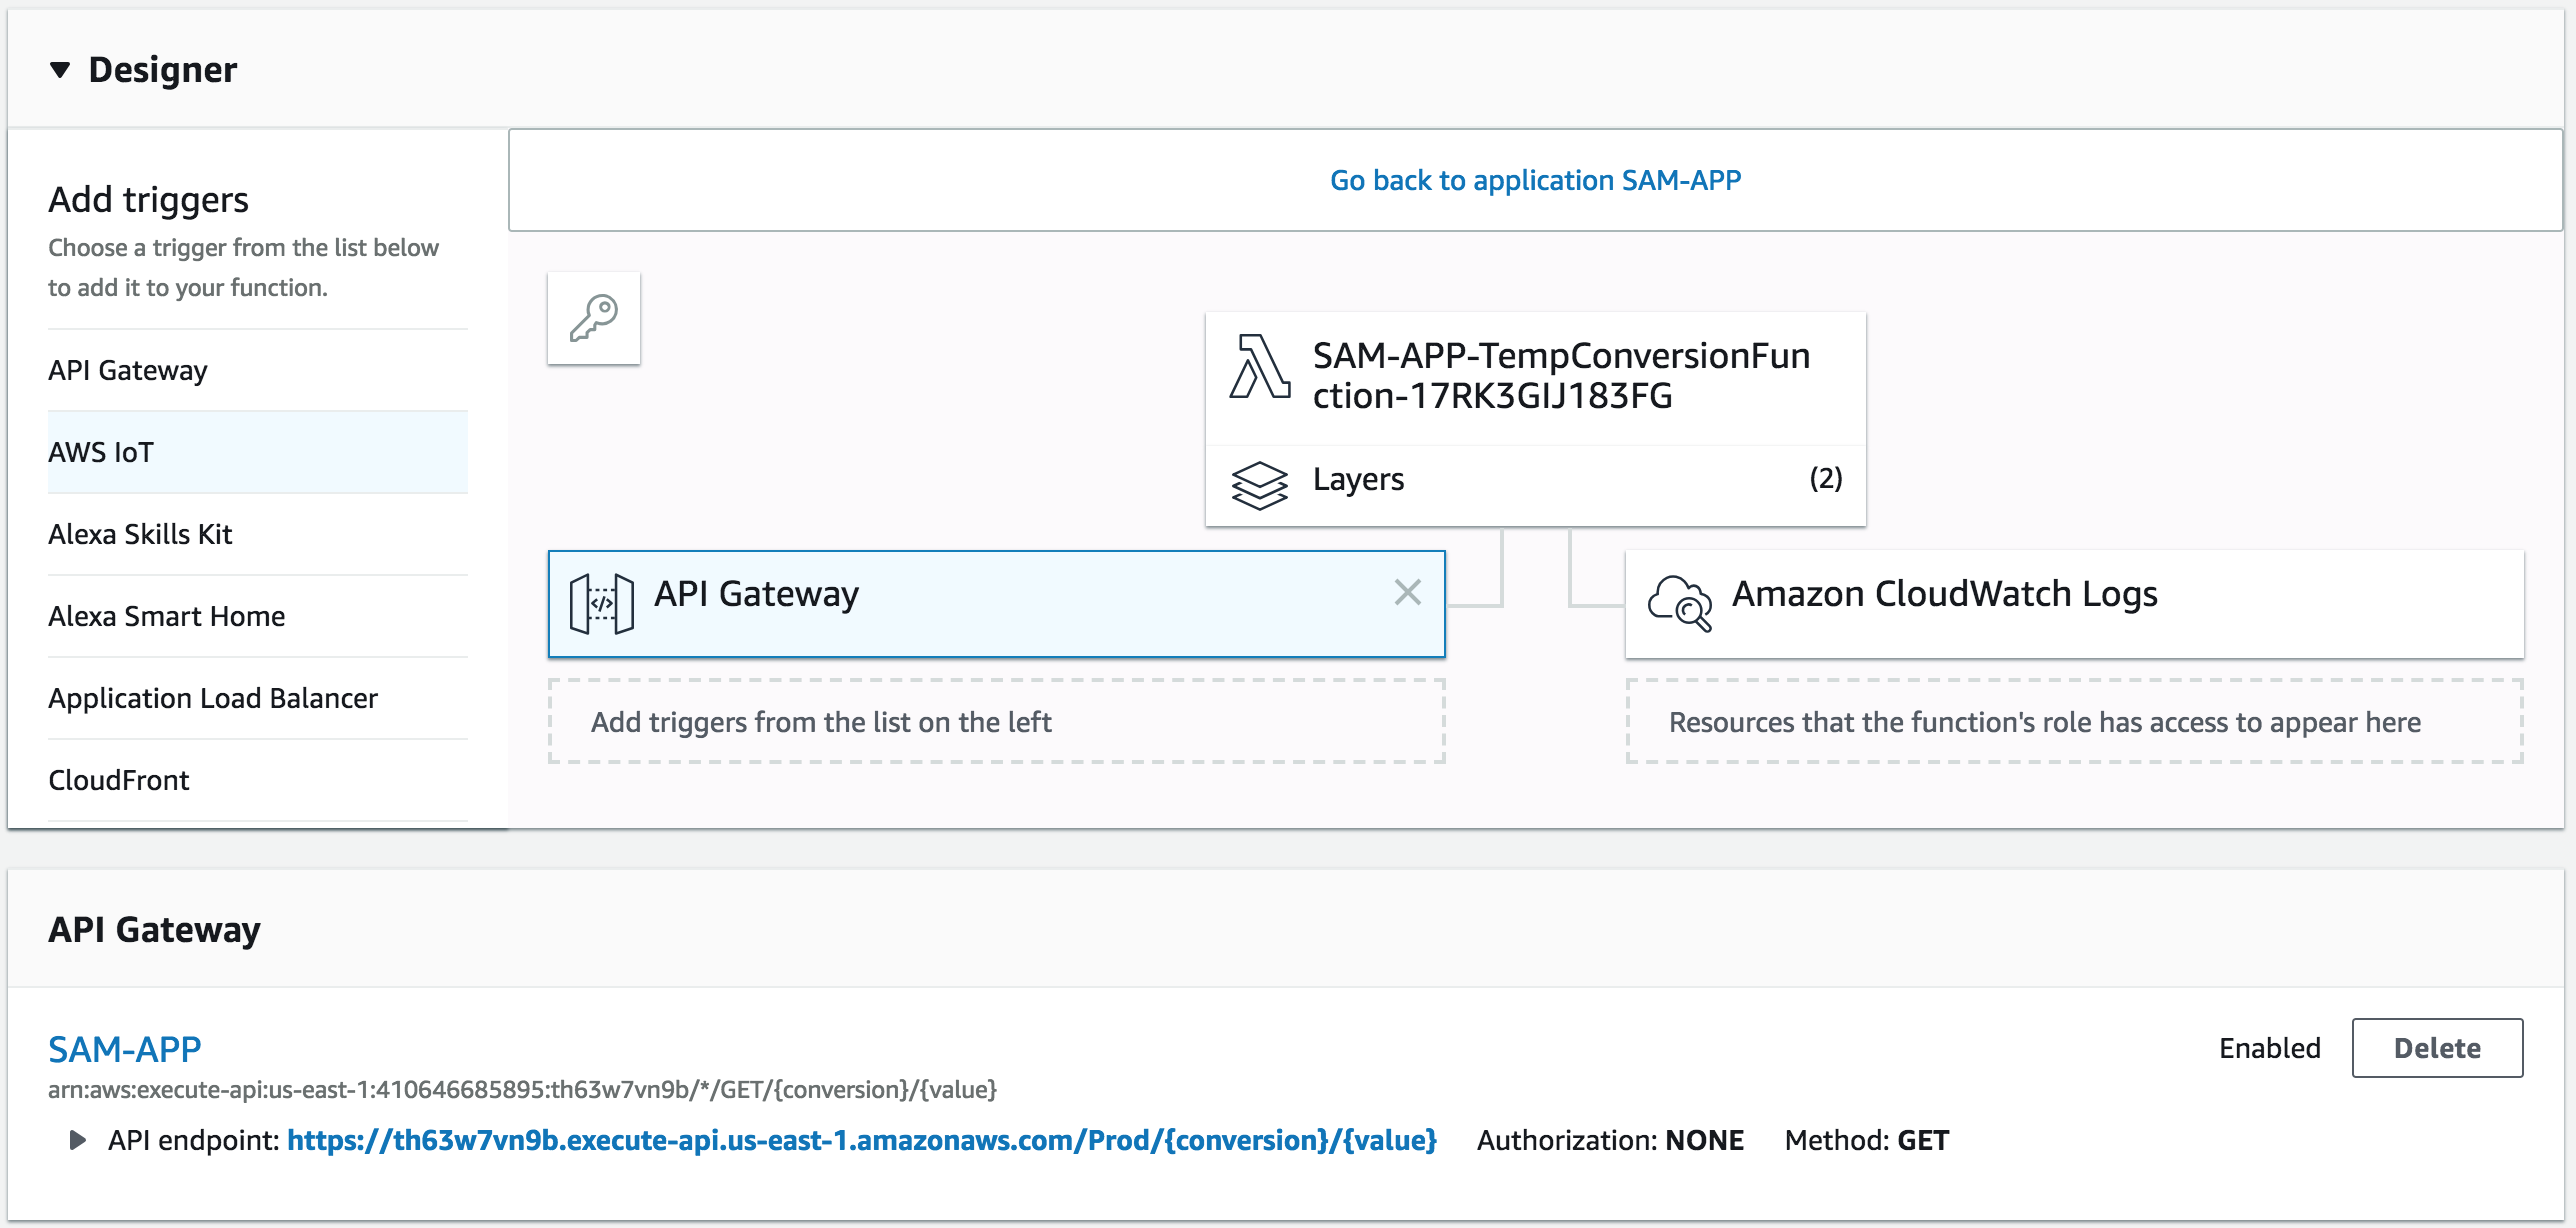
Task: Open the Layers section of the function
Action: tap(1358, 479)
